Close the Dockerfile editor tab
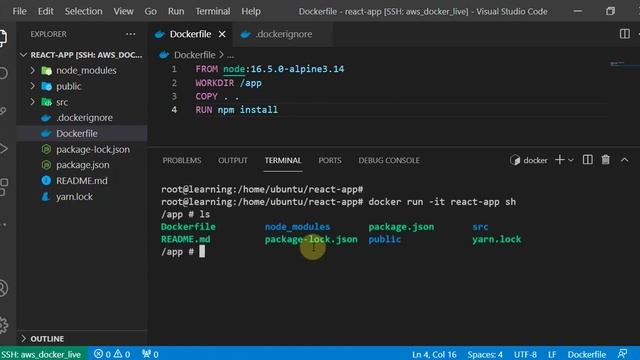 tap(222, 34)
